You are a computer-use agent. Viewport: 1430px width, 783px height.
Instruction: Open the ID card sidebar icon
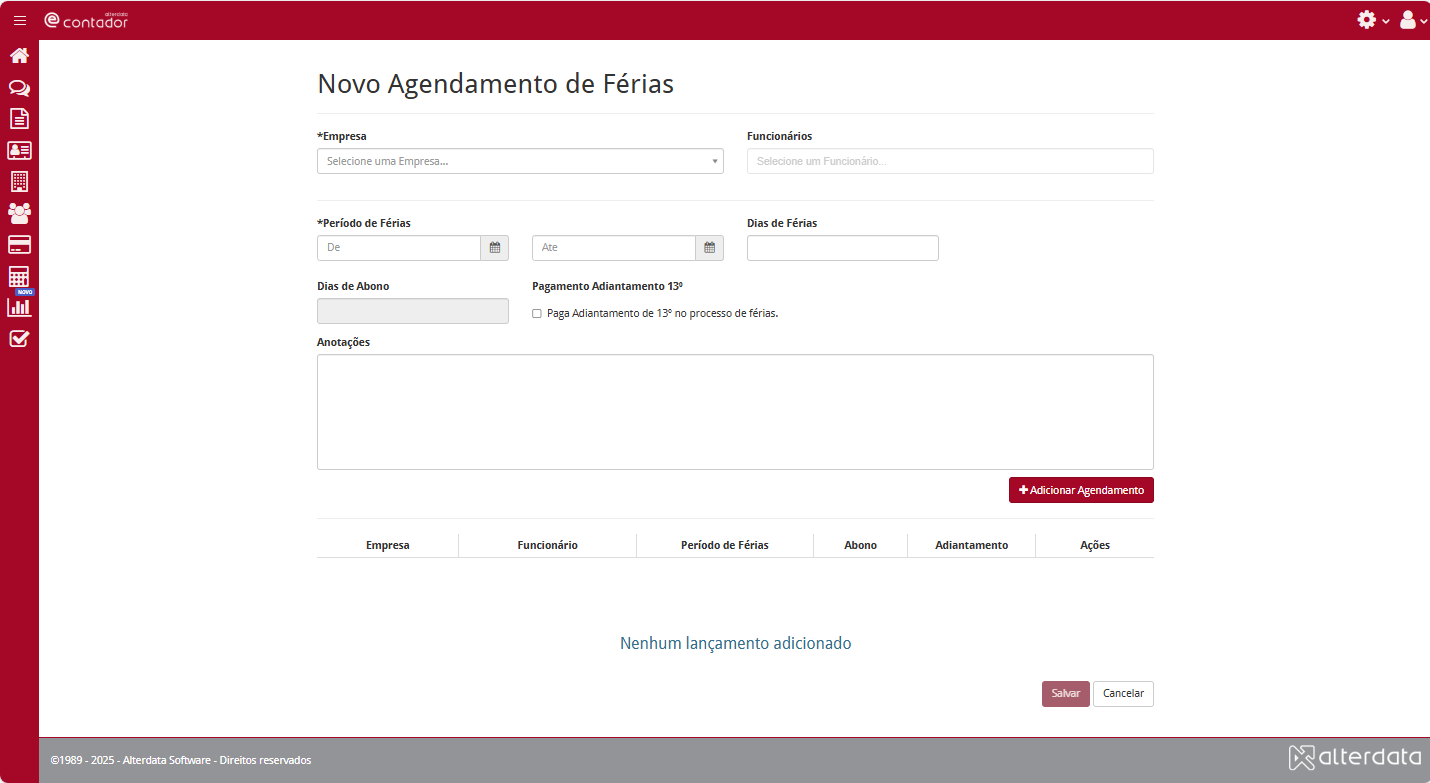pos(19,150)
